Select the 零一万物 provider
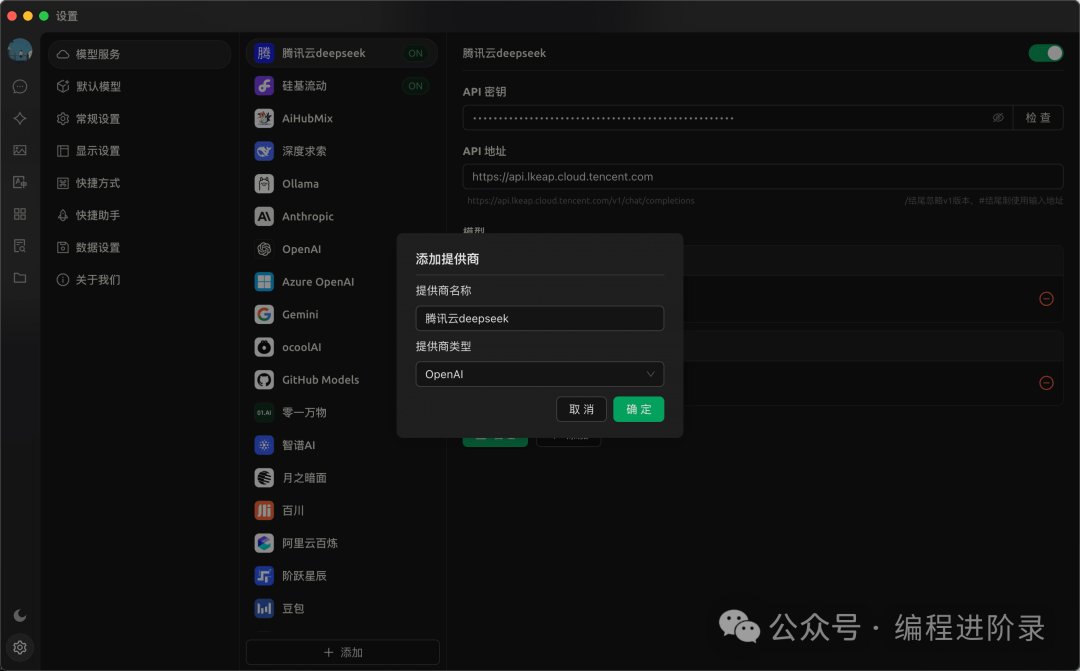The width and height of the screenshot is (1080, 671). (321, 413)
